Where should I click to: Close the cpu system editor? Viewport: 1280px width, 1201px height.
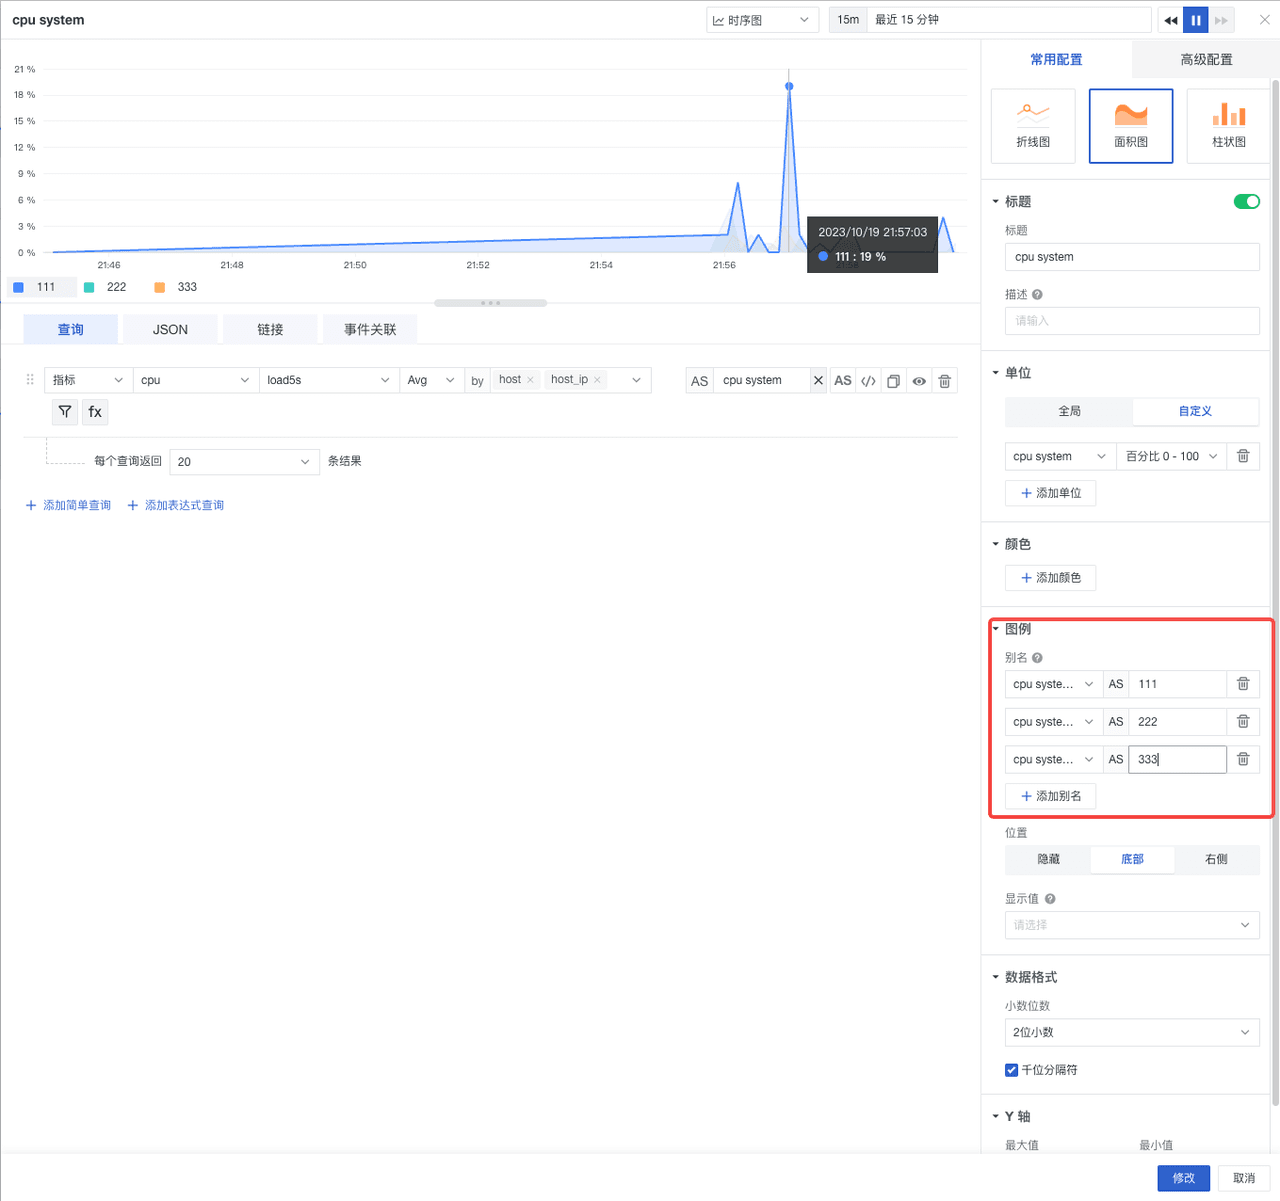pos(1264,19)
